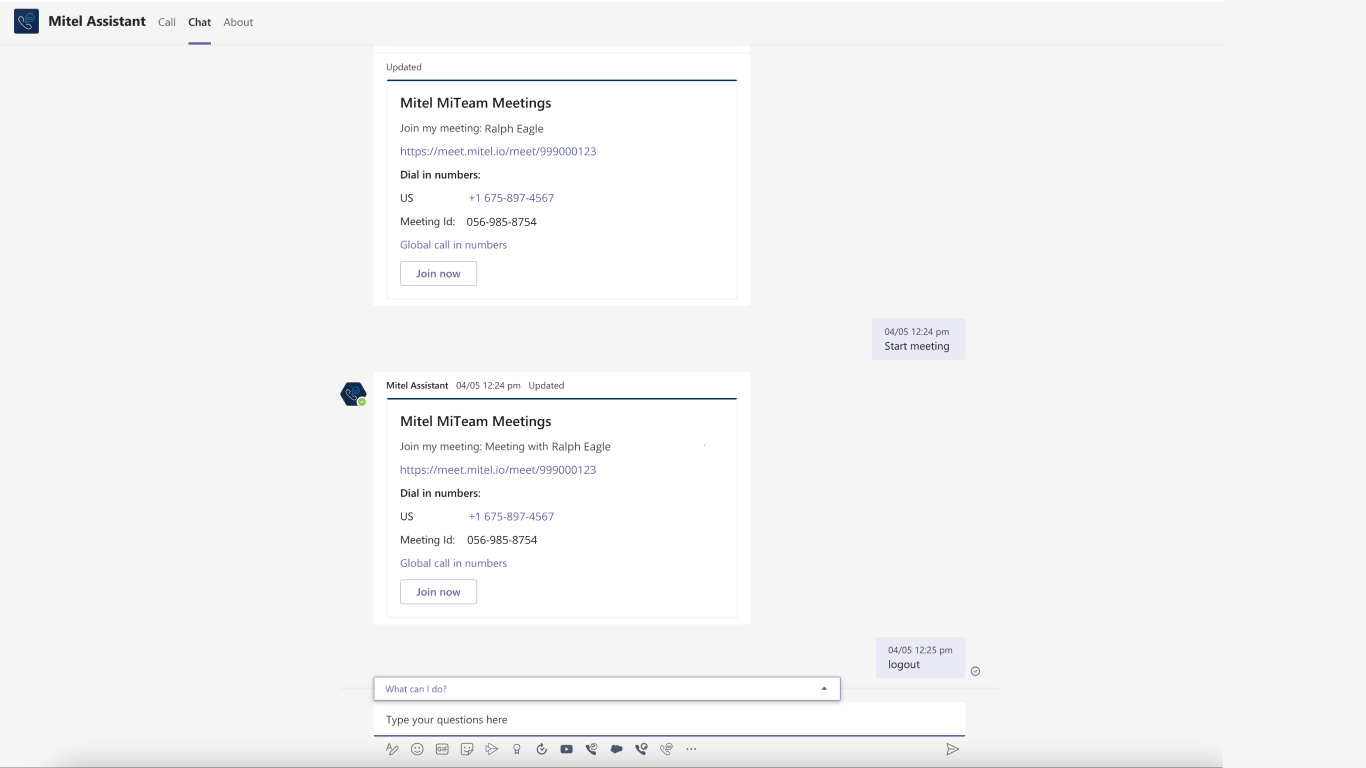Click the YouTube video icon
Viewport: 1366px width, 768px height.
567,749
